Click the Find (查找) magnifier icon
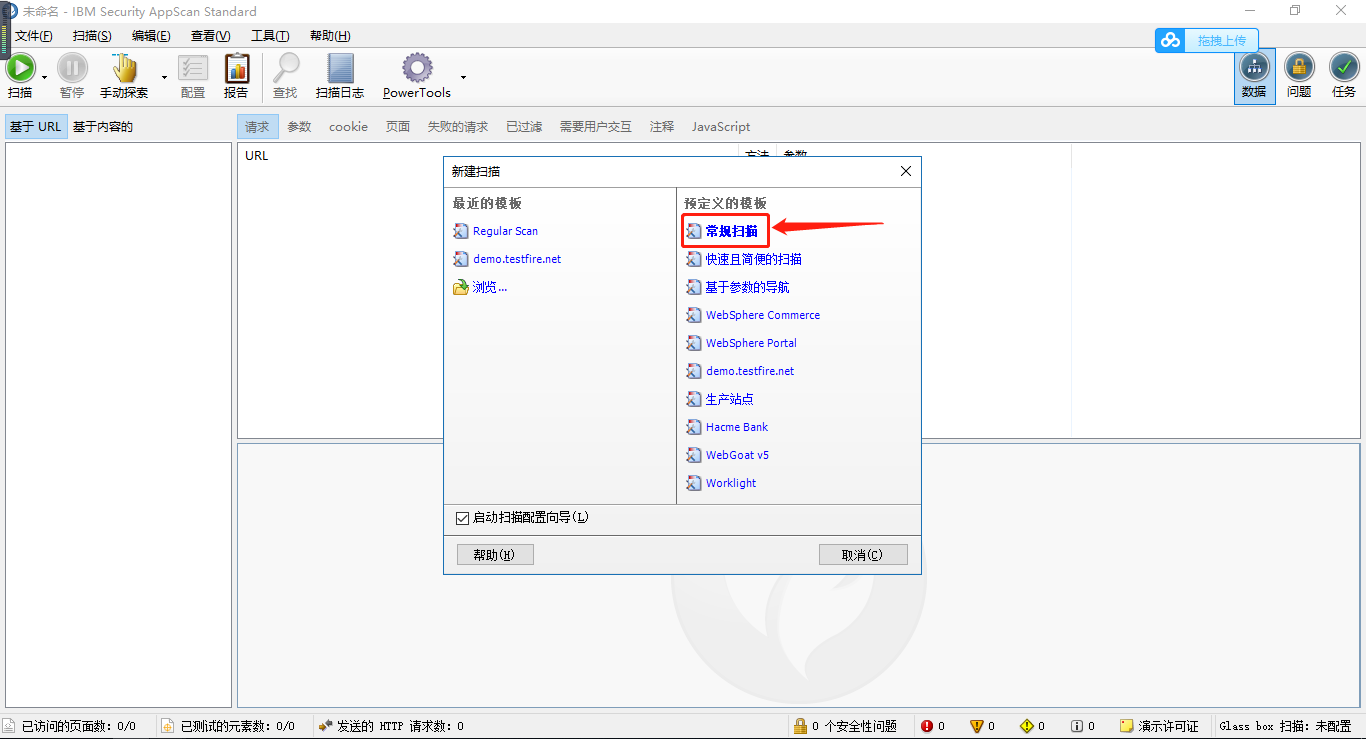 (286, 68)
